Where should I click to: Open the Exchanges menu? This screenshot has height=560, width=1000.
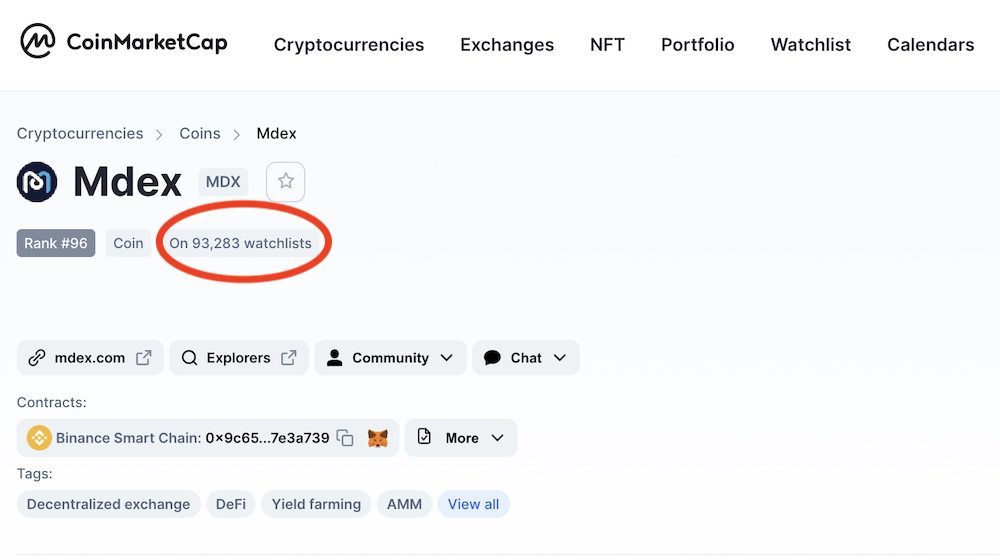[507, 45]
